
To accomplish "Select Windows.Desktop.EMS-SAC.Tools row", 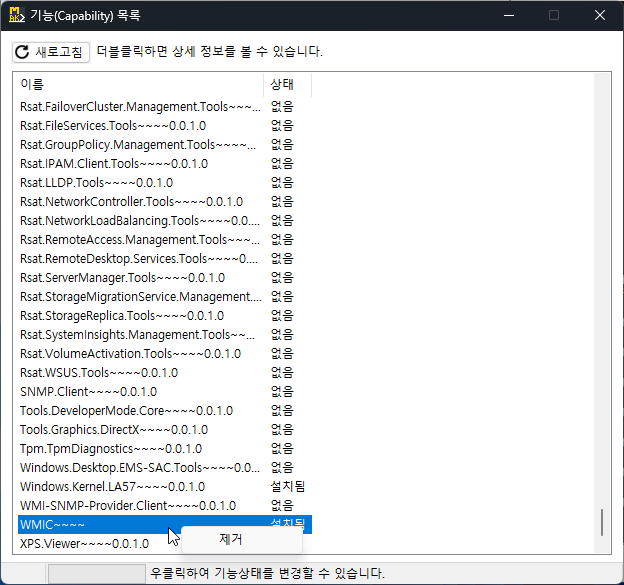I will (x=165, y=468).
